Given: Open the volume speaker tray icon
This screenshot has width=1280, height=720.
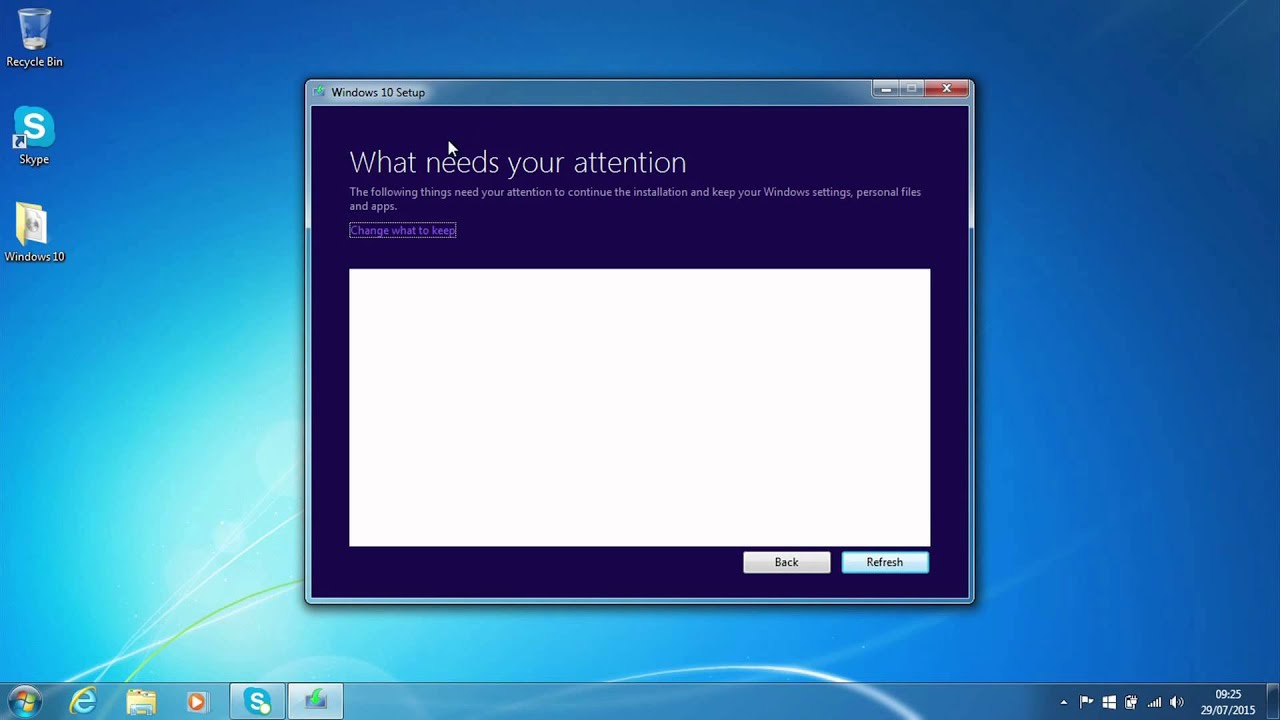Looking at the screenshot, I should [1177, 702].
